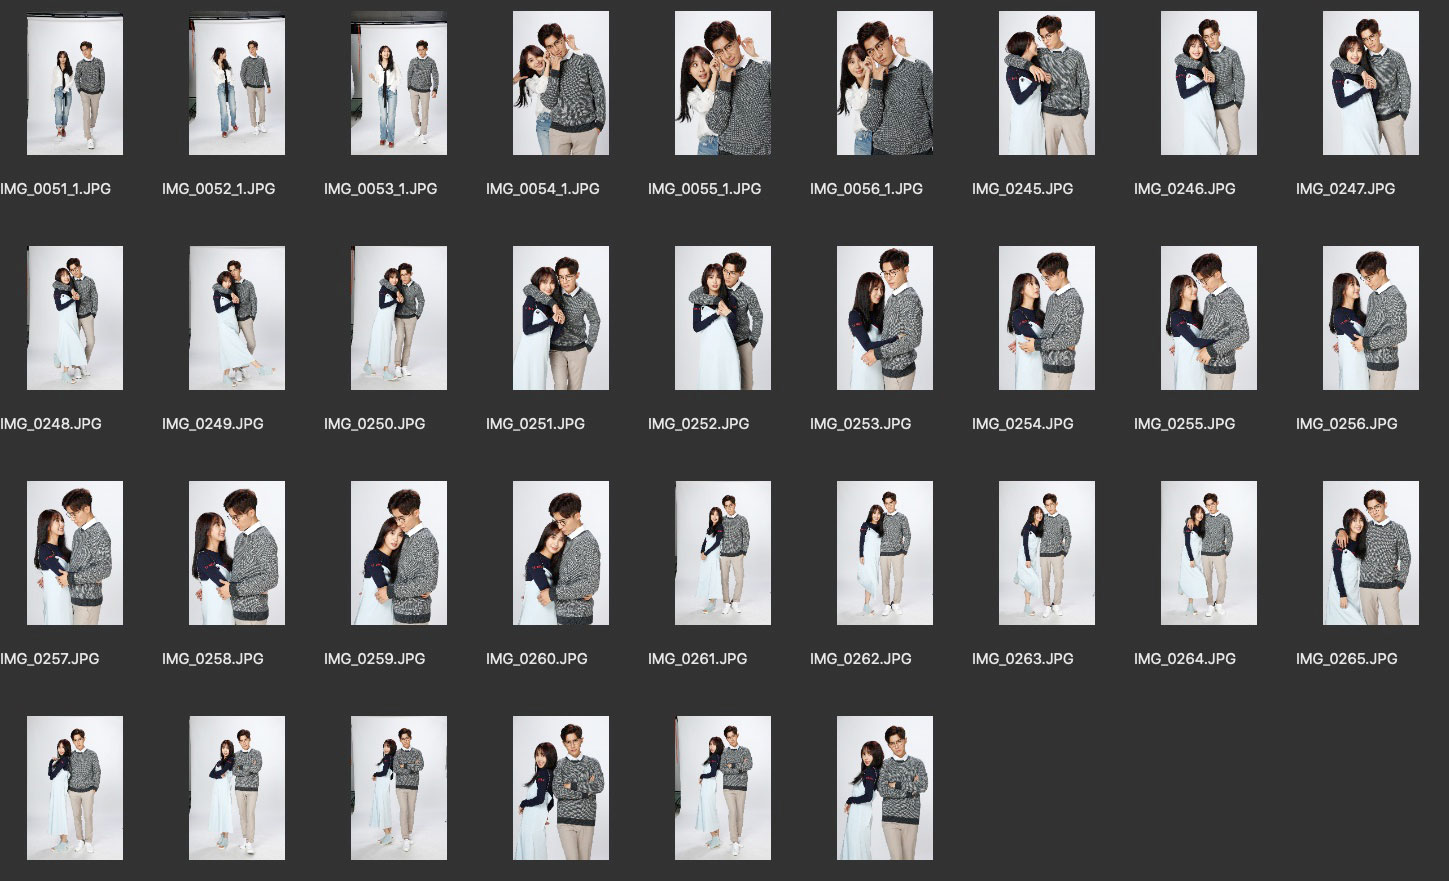Click the IMG_0264.JPG file name
The width and height of the screenshot is (1449, 881).
click(1184, 659)
